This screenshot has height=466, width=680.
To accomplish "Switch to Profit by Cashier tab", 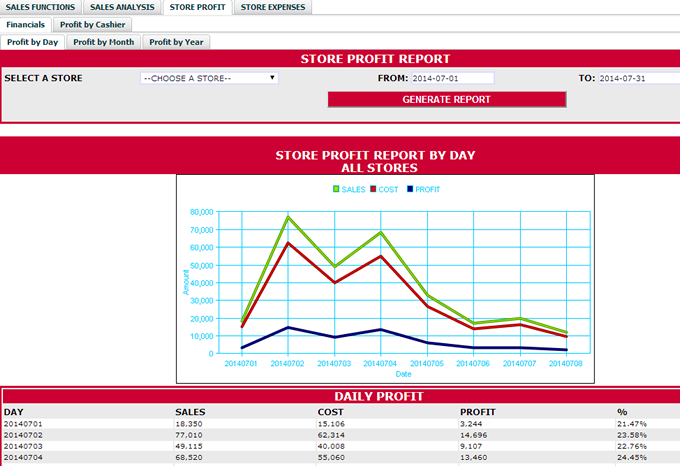I will [x=92, y=25].
